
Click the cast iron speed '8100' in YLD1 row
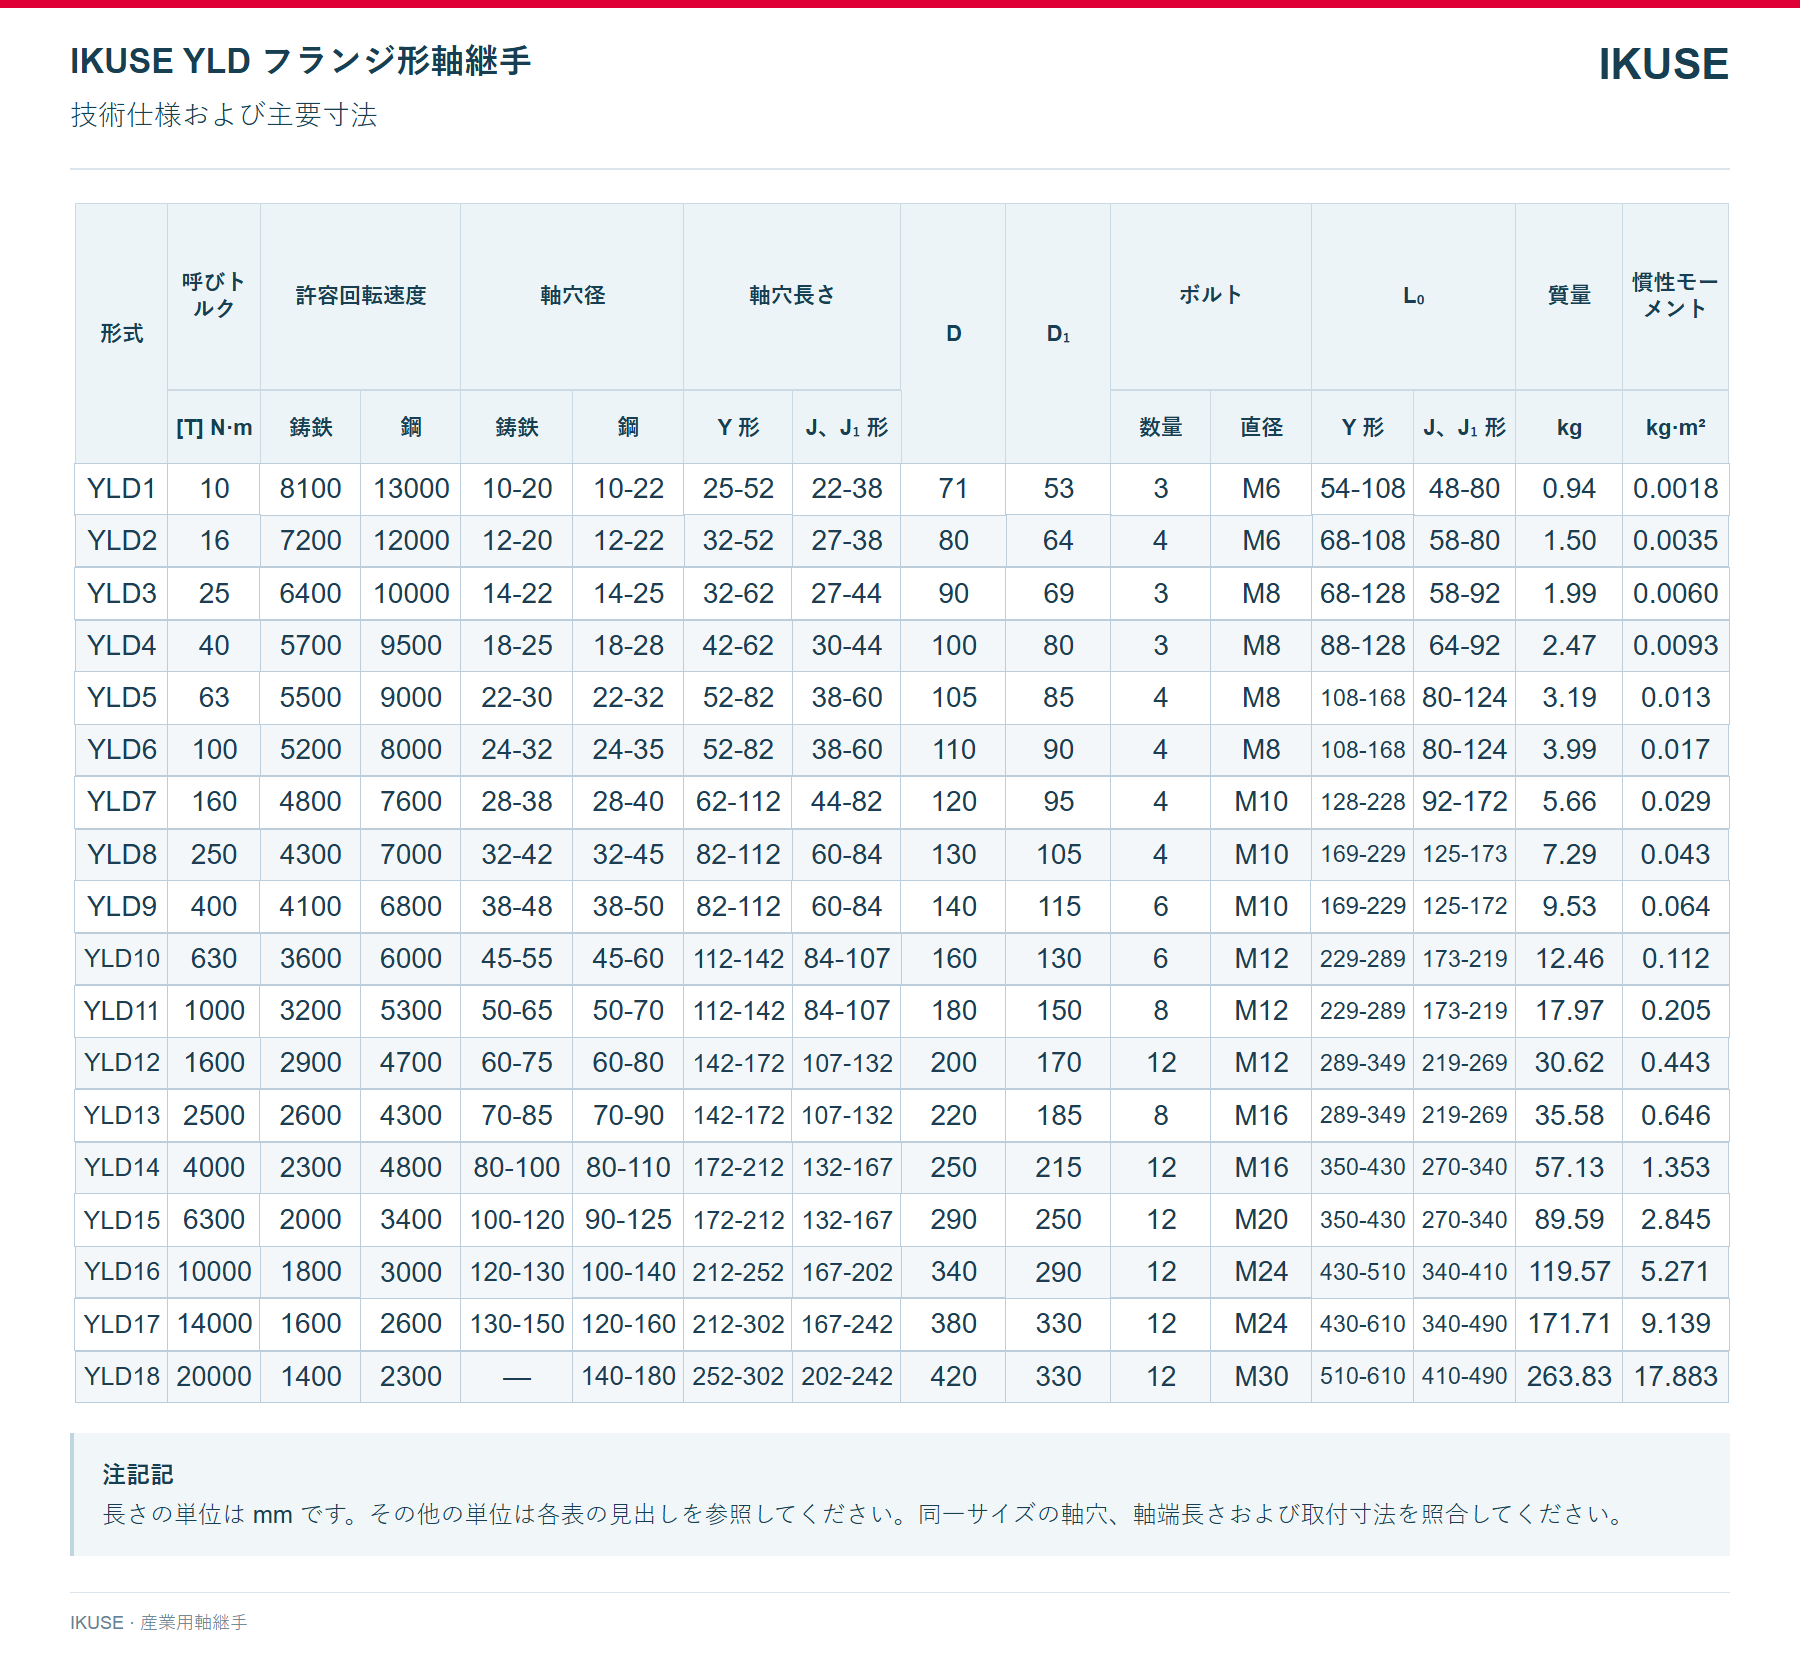(310, 488)
